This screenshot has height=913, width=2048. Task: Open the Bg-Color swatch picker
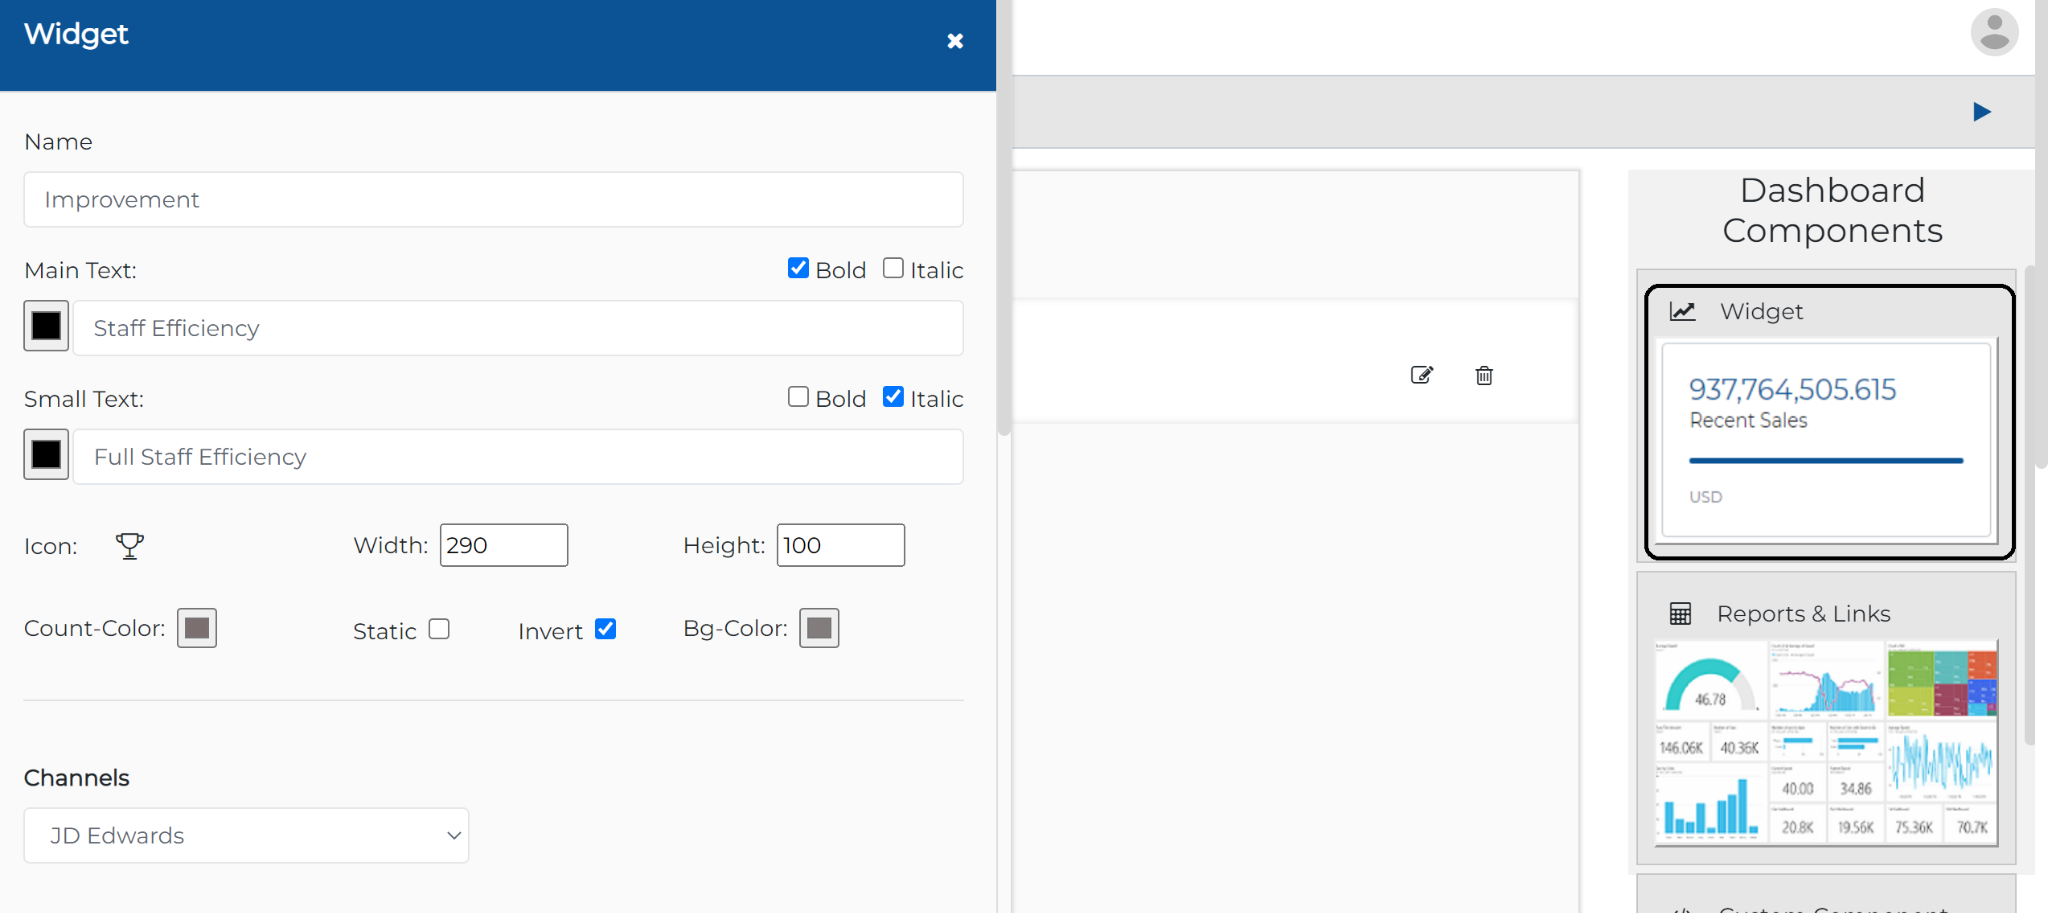click(x=819, y=628)
